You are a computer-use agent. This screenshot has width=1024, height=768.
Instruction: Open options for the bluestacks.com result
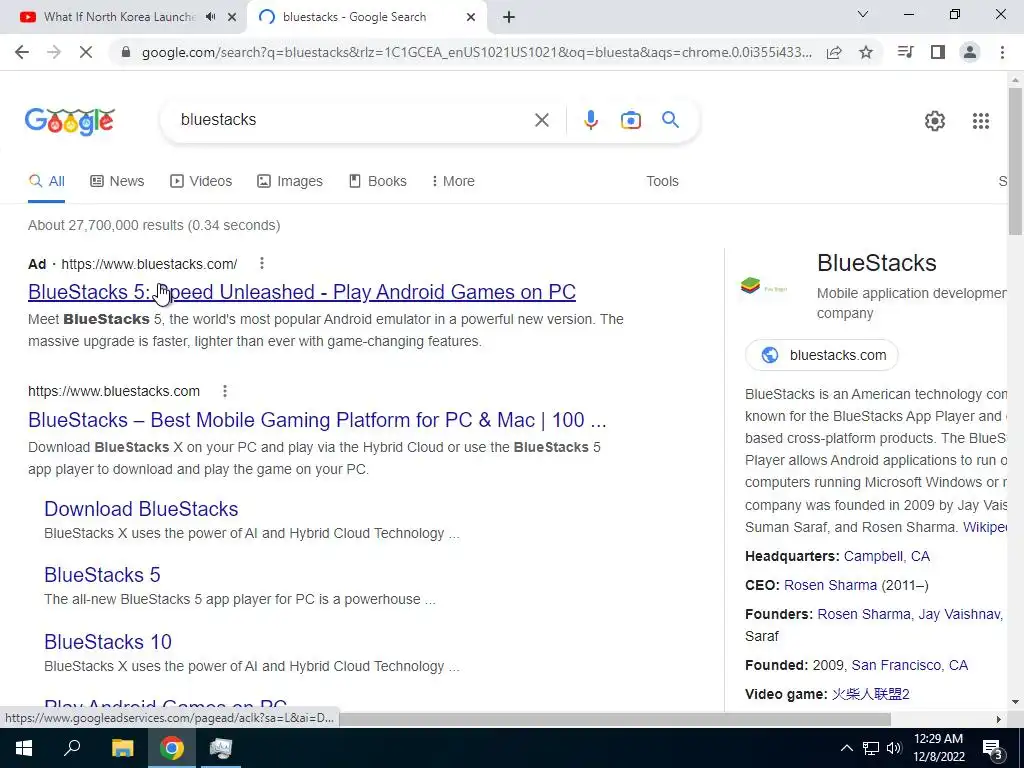click(x=225, y=391)
